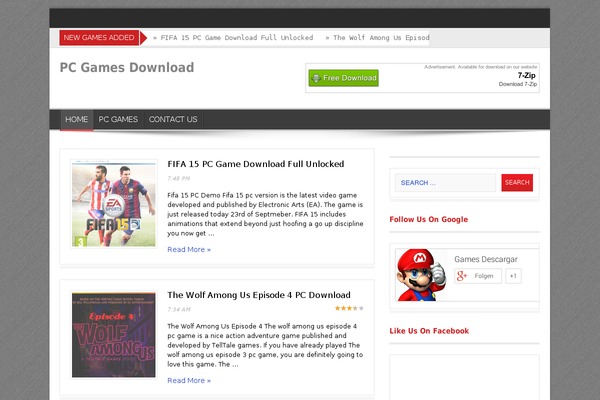Click the star rating on Wolf Among Us post
The height and width of the screenshot is (400, 600).
pos(349,308)
